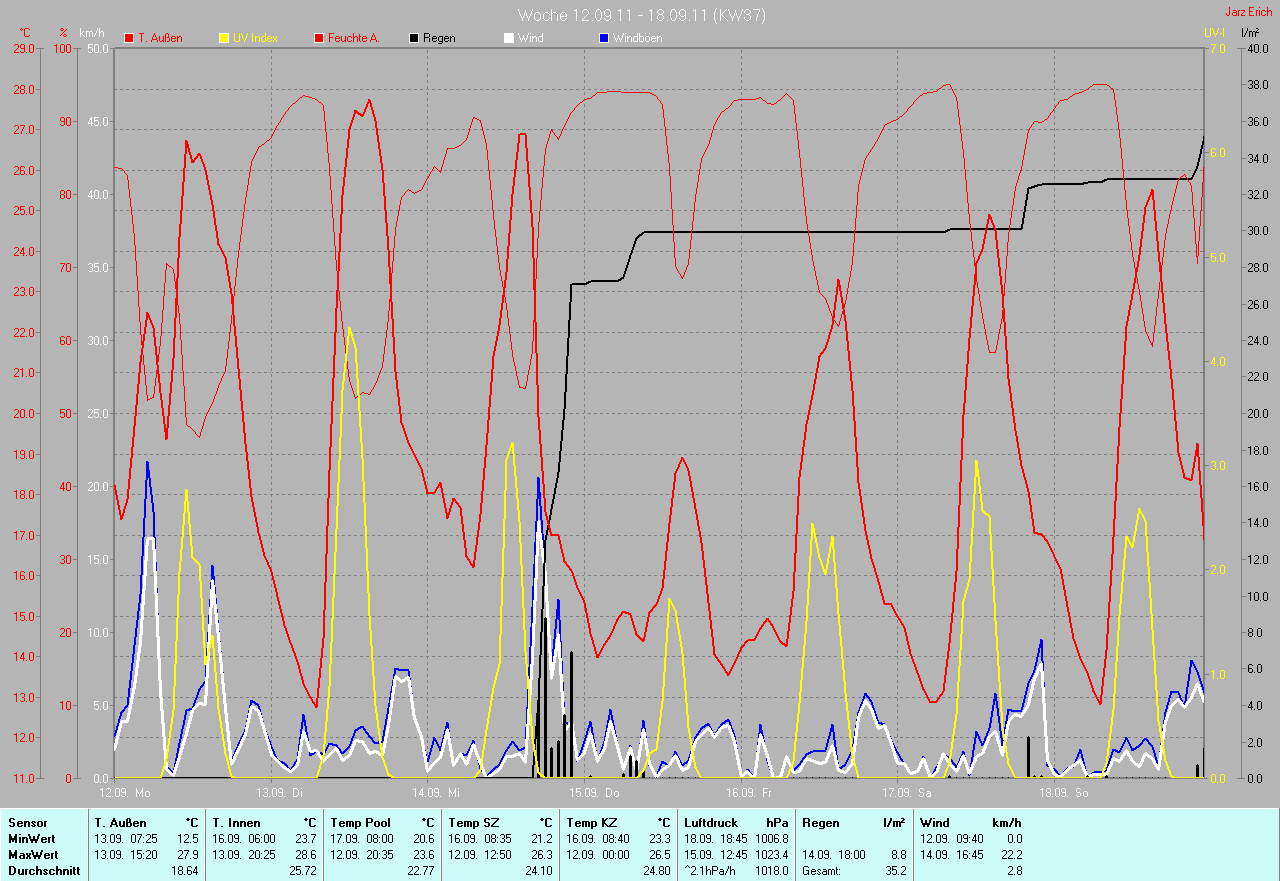Image resolution: width=1280 pixels, height=881 pixels.
Task: Select the 'Temp SZ' column header
Action: 473,822
